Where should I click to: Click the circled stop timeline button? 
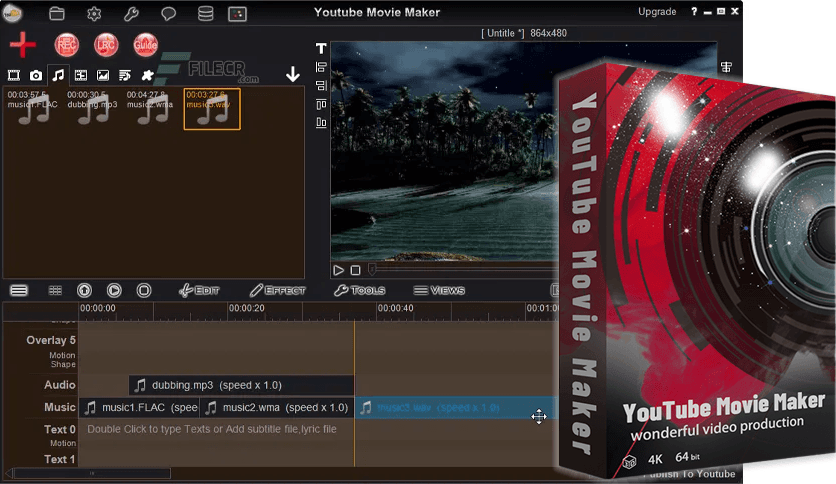point(144,291)
